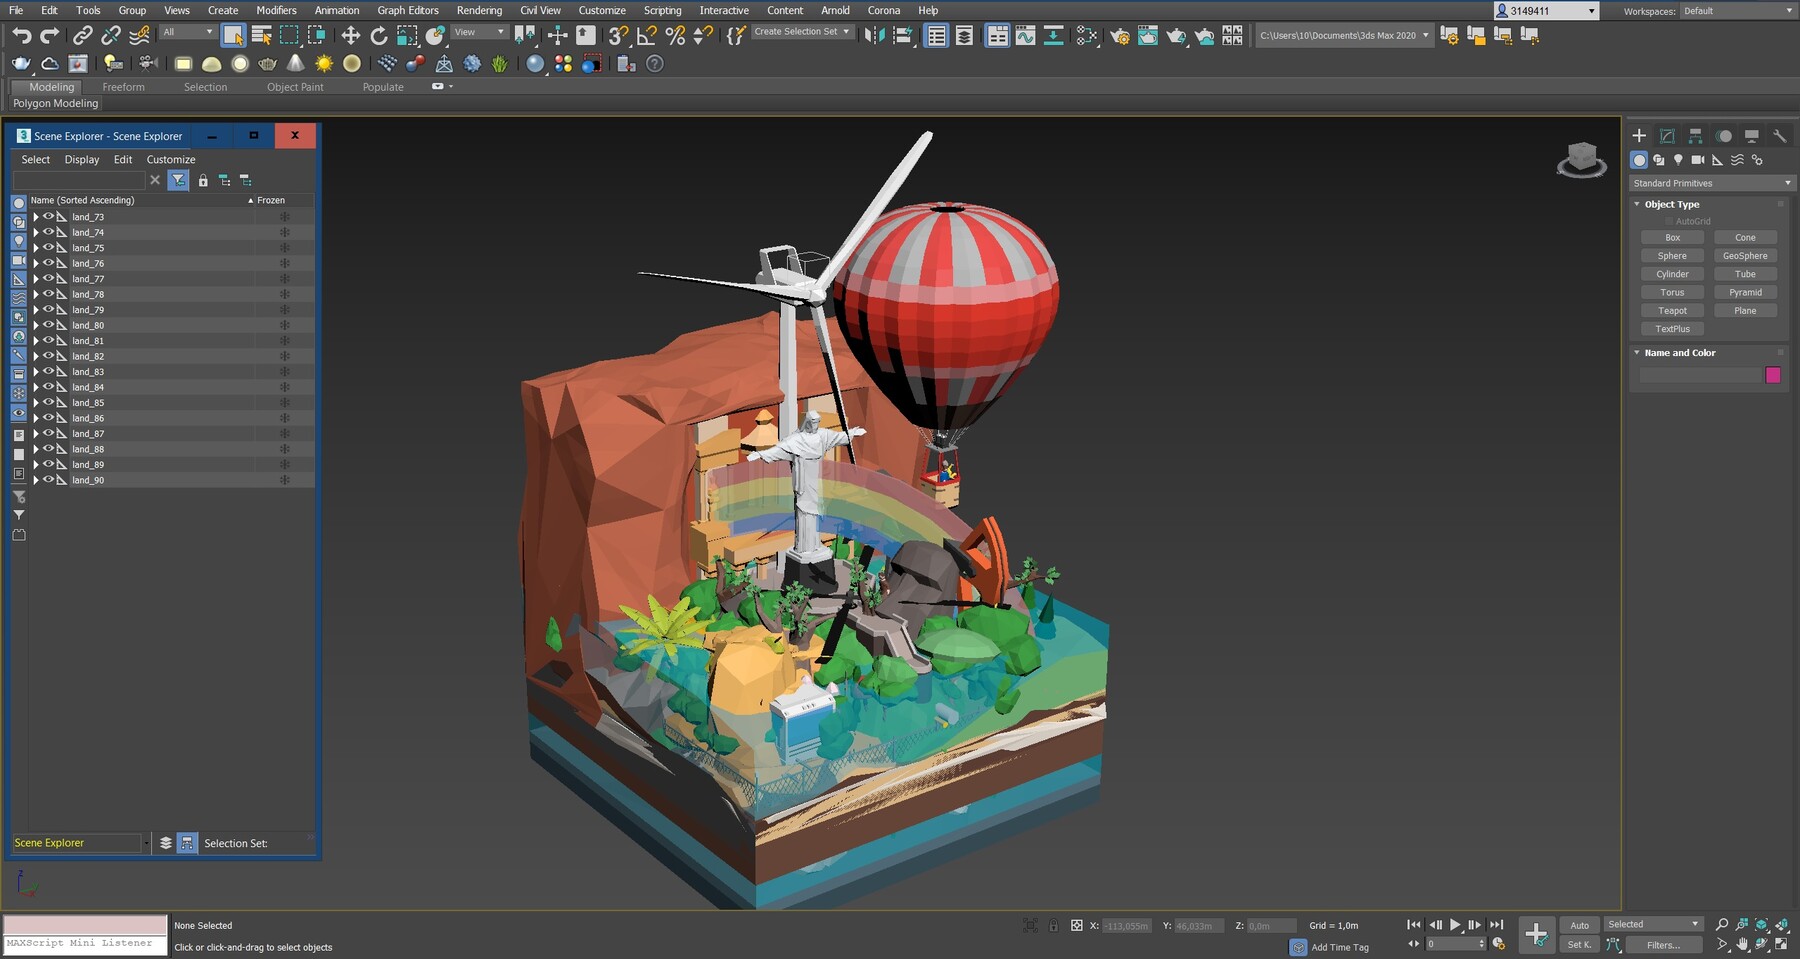Expand the land_79 tree node
This screenshot has width=1800, height=959.
(36, 310)
